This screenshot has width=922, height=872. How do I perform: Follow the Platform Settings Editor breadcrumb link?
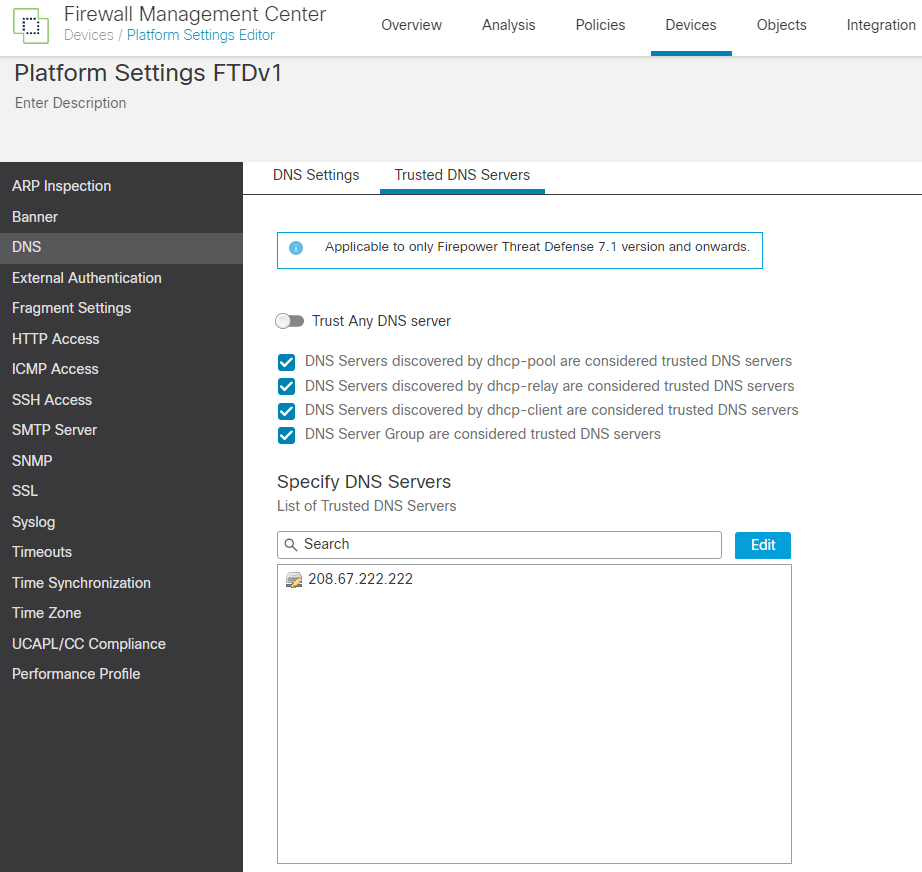coord(201,35)
